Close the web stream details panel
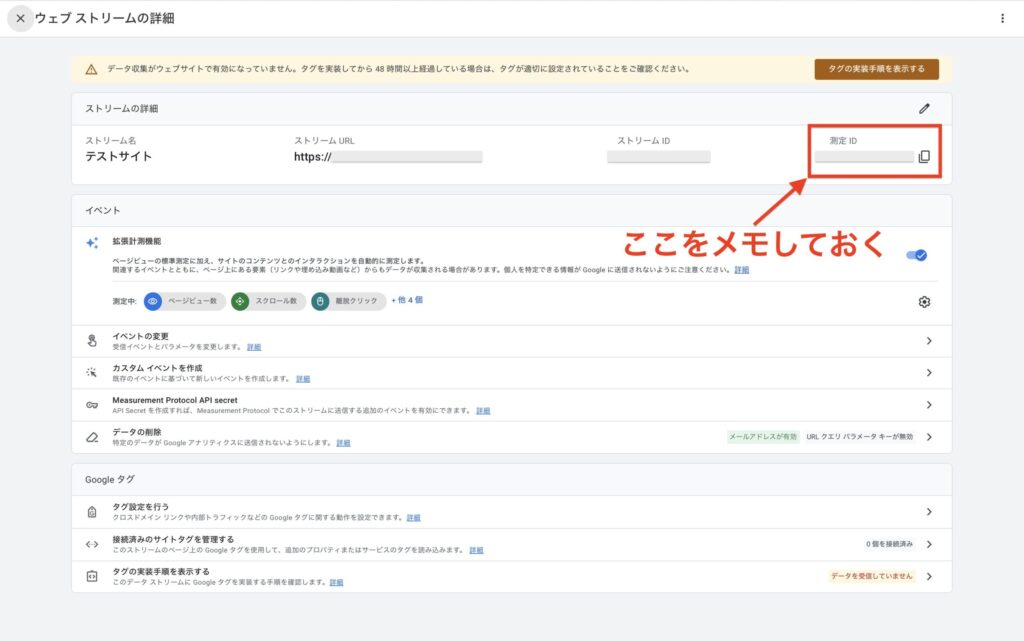Image resolution: width=1024 pixels, height=641 pixels. [20, 18]
